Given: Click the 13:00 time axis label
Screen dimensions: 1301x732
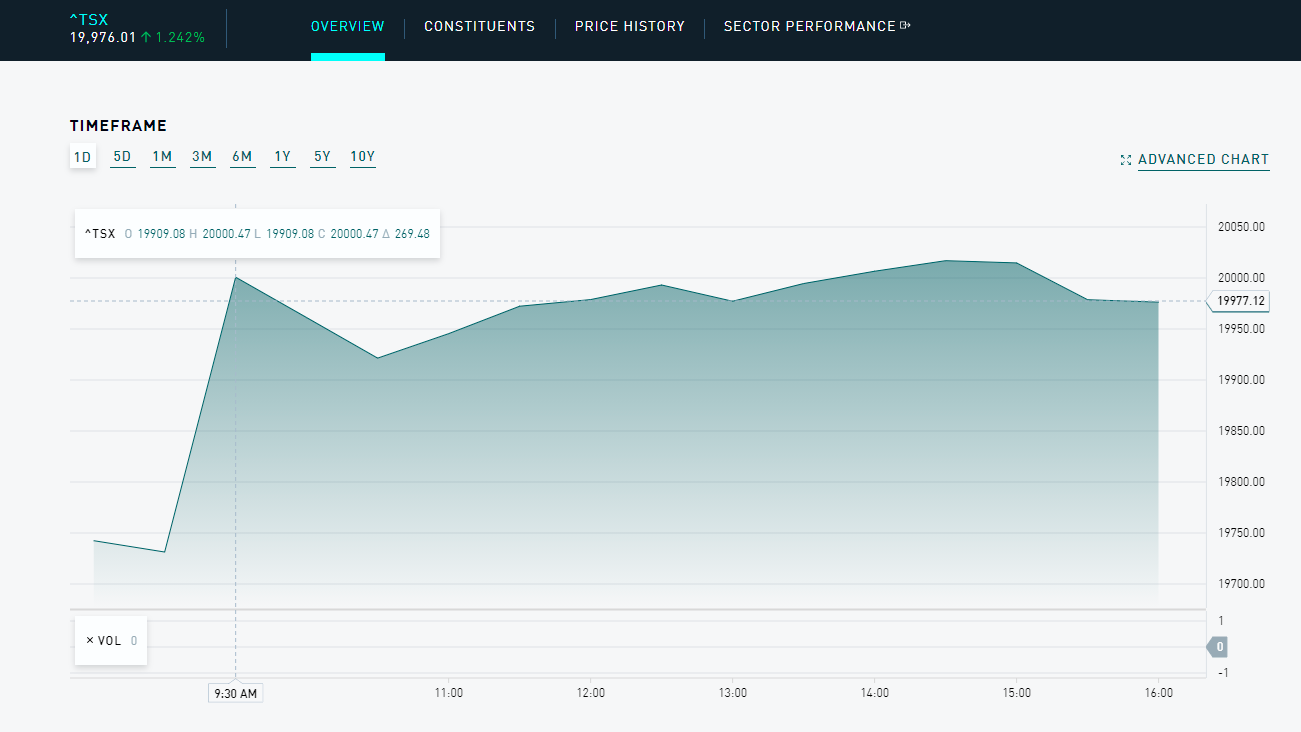Looking at the screenshot, I should (733, 692).
